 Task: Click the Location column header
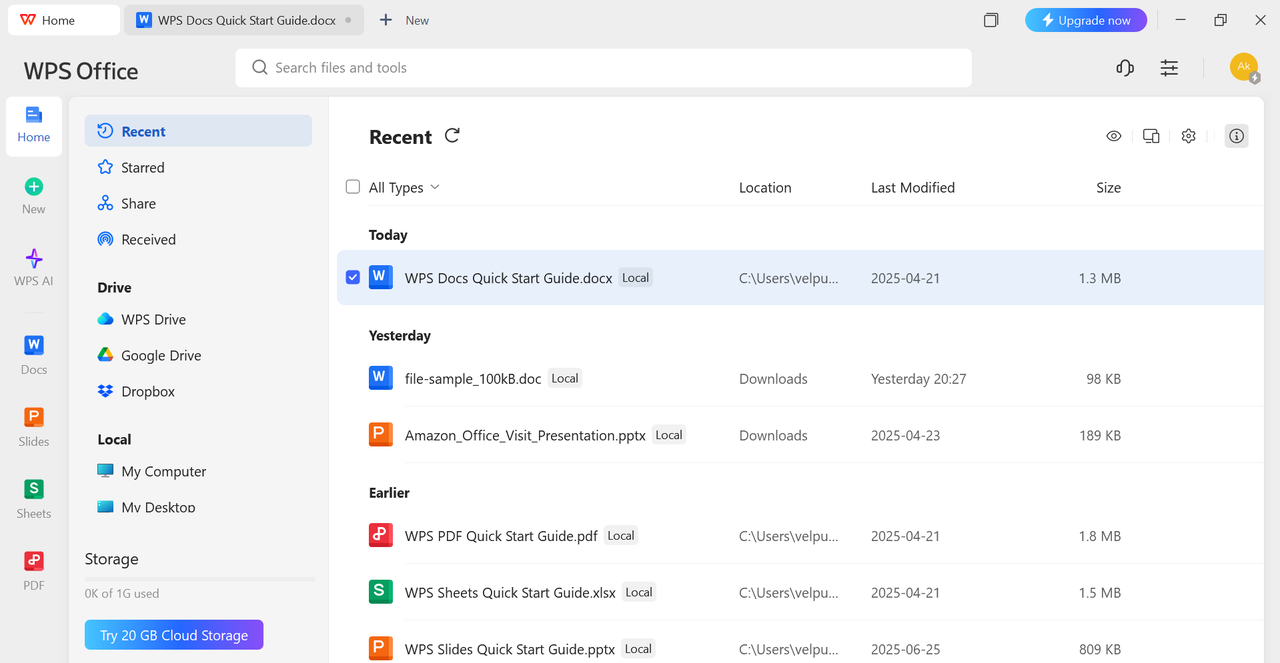click(765, 187)
